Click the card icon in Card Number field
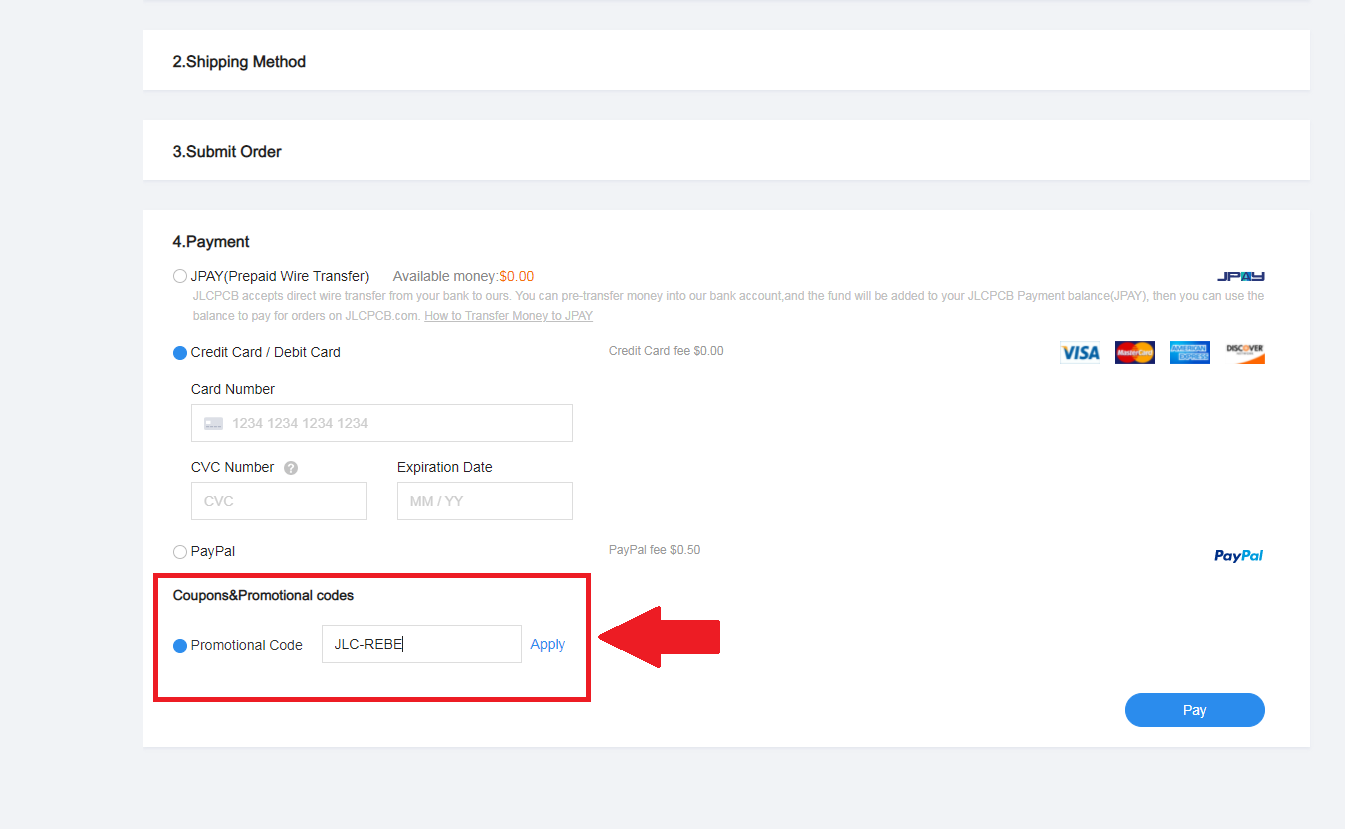This screenshot has width=1345, height=829. [x=213, y=423]
